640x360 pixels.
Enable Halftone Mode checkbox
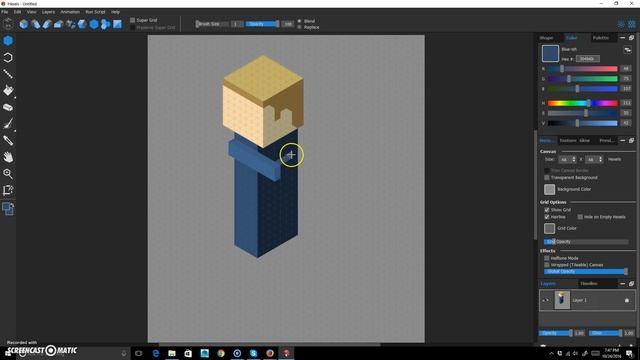click(x=547, y=258)
